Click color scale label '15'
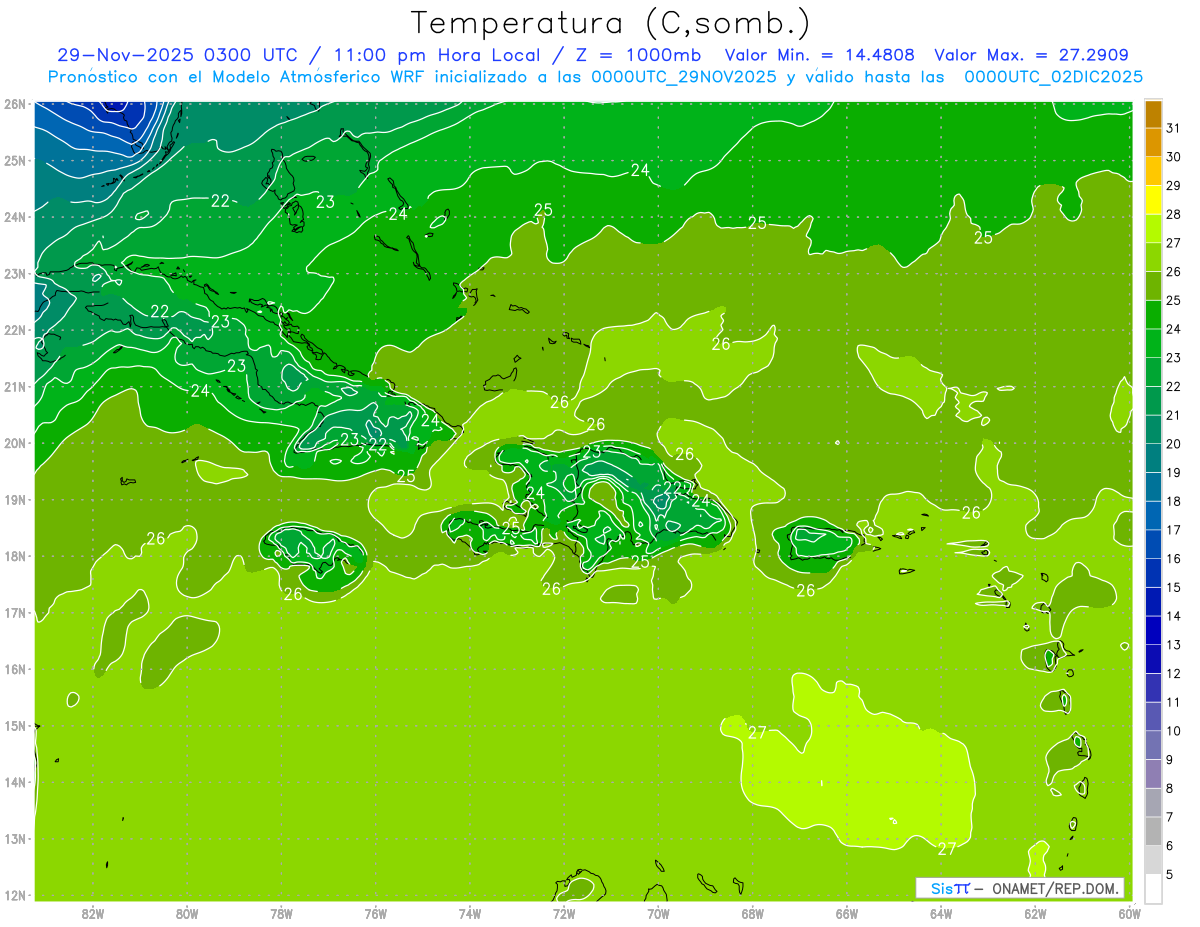The height and width of the screenshot is (927, 1200). 1173,587
